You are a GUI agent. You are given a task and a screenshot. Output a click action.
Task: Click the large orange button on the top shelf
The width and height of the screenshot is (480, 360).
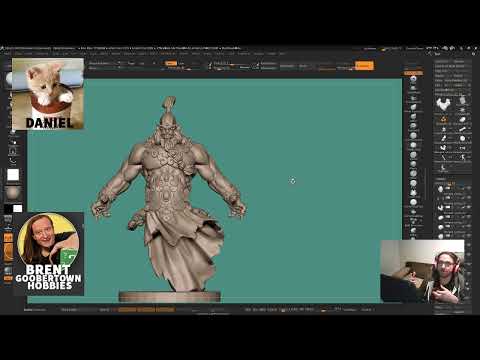364,66
